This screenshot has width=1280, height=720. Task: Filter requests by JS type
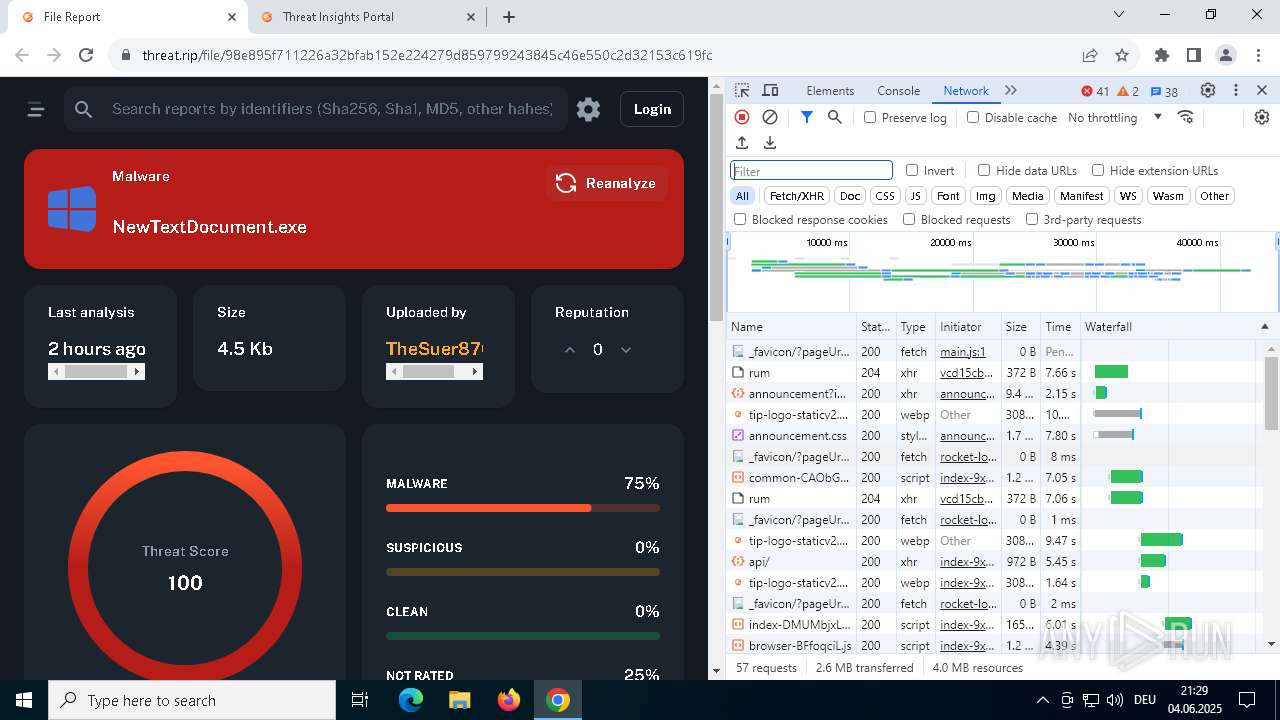[x=915, y=196]
